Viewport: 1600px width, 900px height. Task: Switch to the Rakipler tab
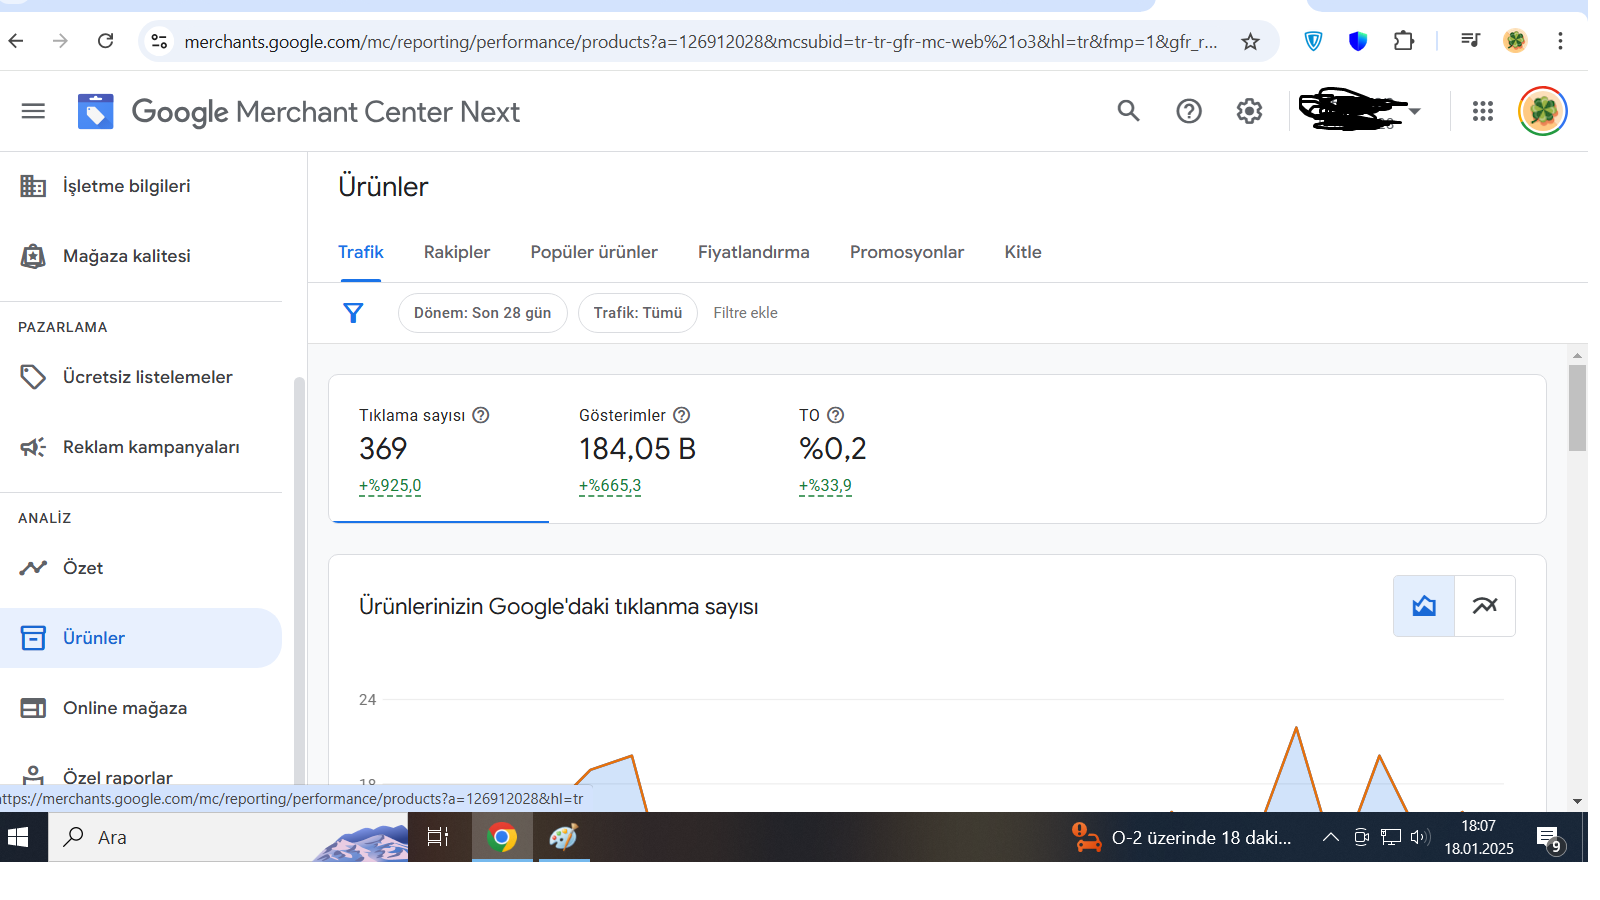(x=457, y=252)
